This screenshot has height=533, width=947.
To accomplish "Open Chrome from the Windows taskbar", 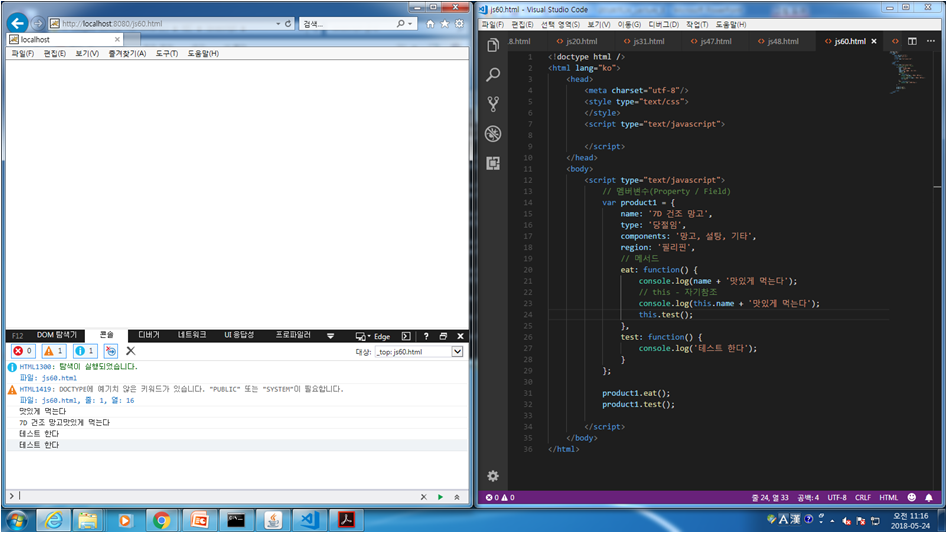I will (161, 520).
